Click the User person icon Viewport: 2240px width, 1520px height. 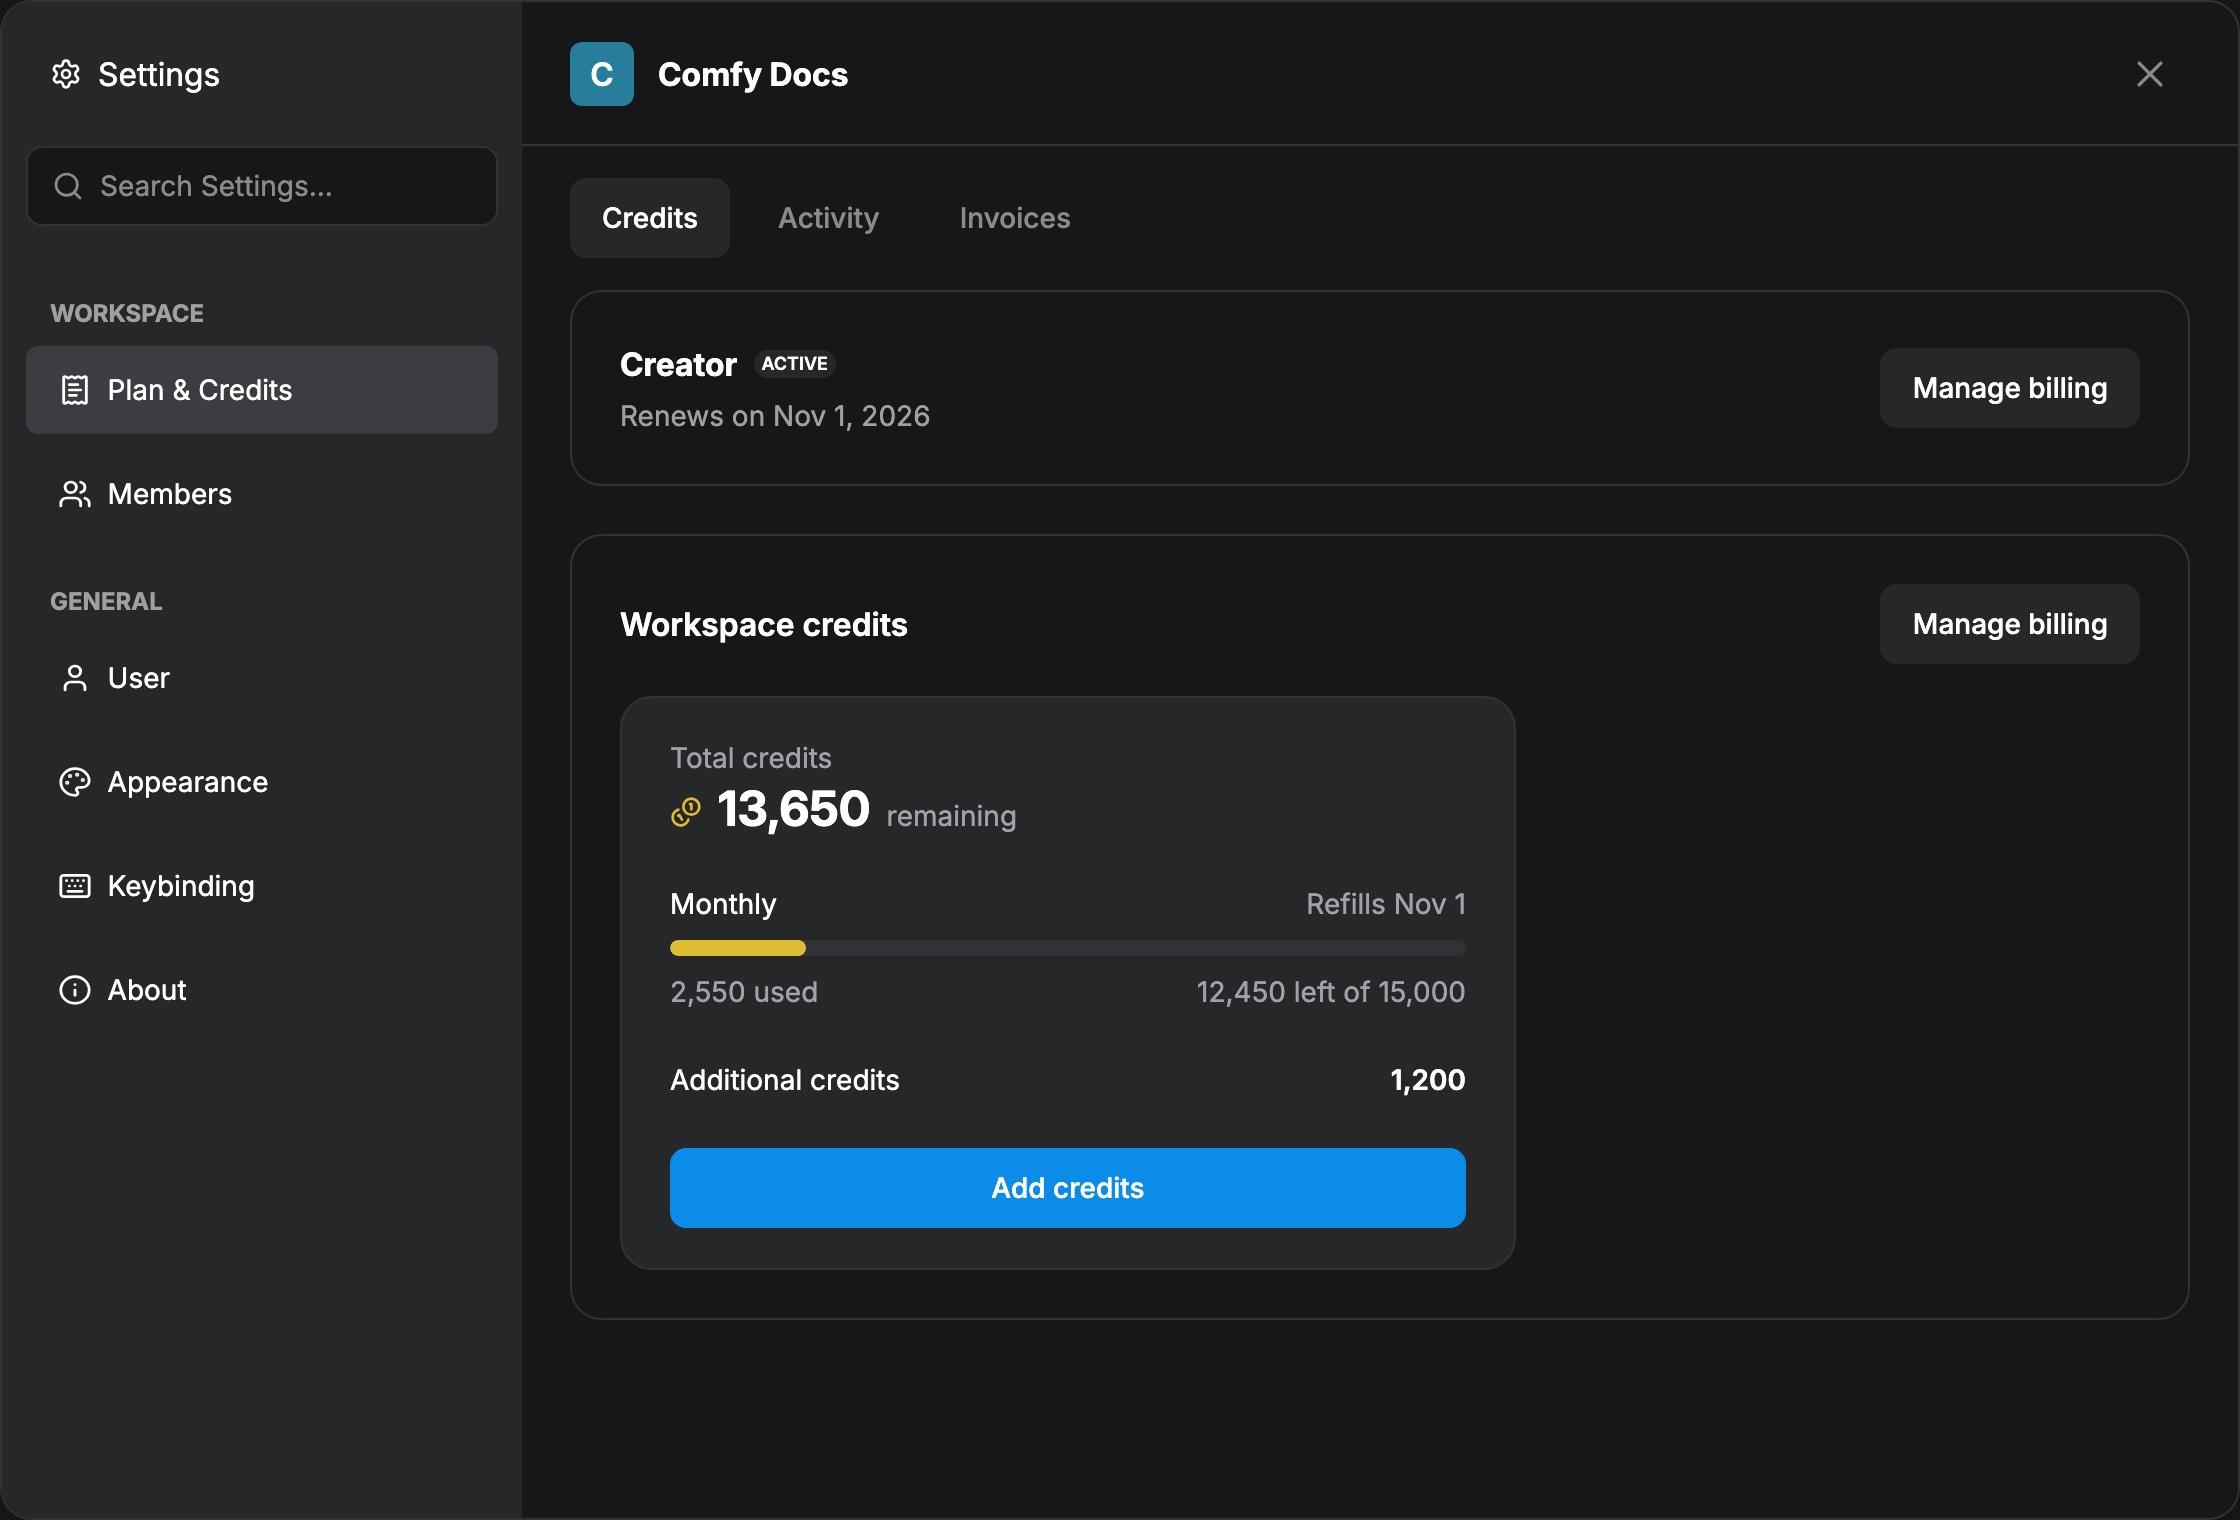tap(75, 678)
